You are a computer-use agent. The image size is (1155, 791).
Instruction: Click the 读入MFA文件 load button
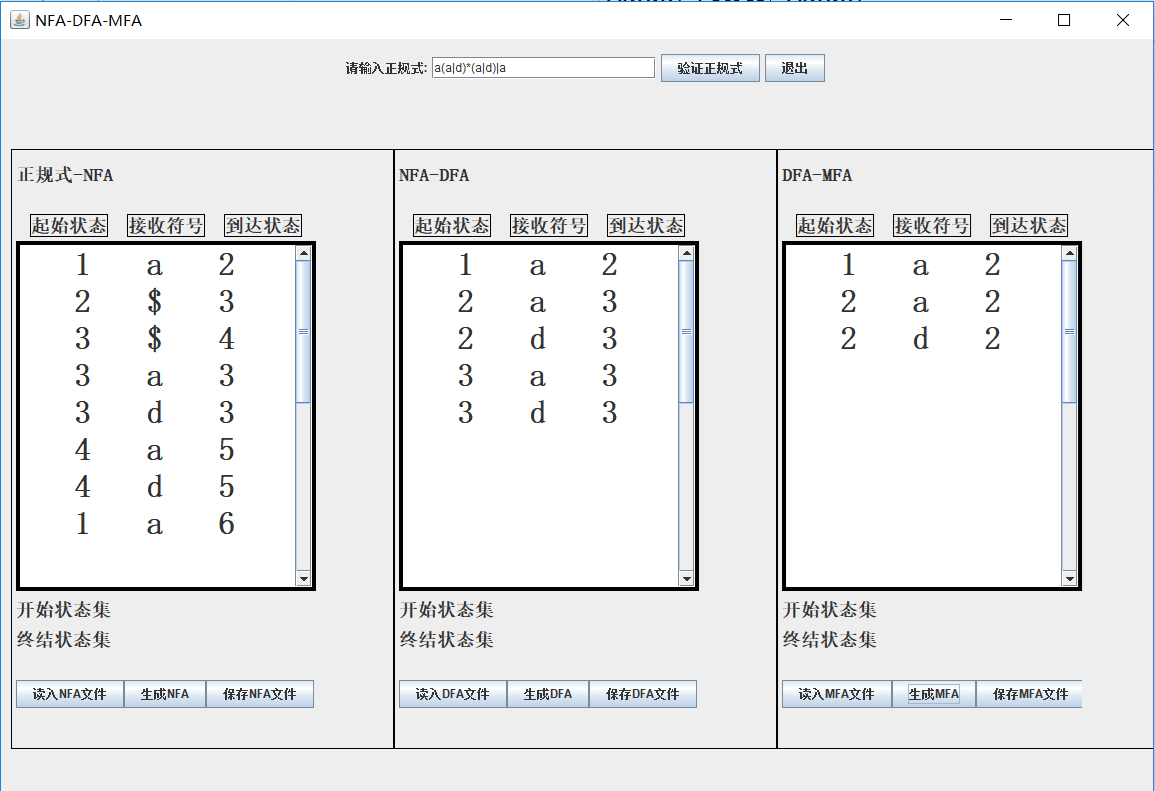[836, 693]
